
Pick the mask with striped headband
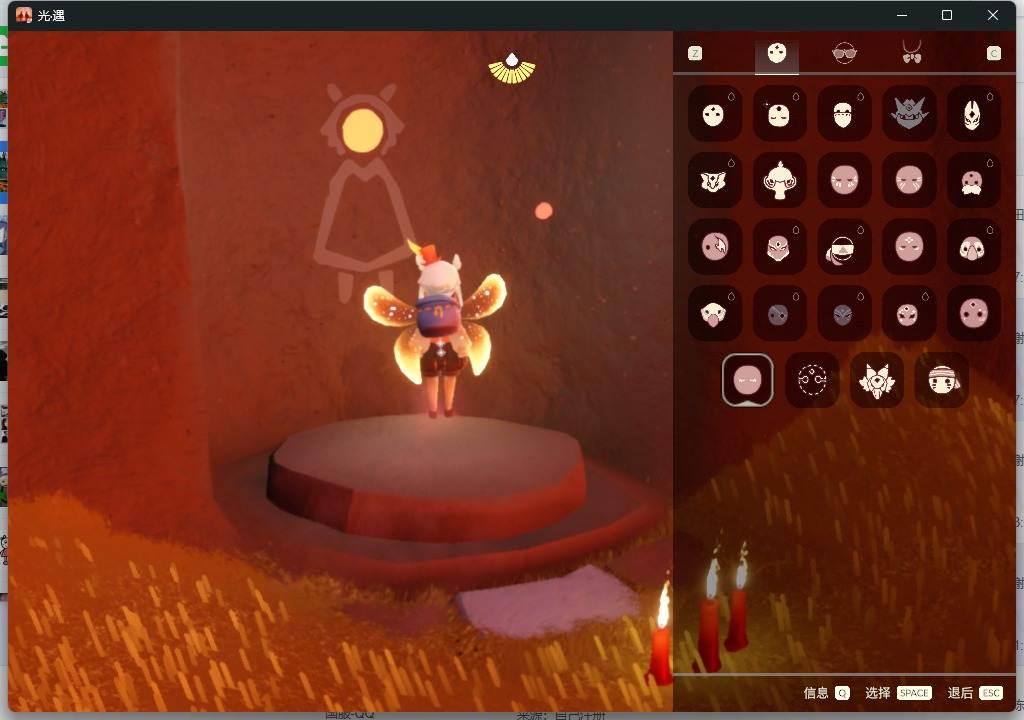(942, 380)
